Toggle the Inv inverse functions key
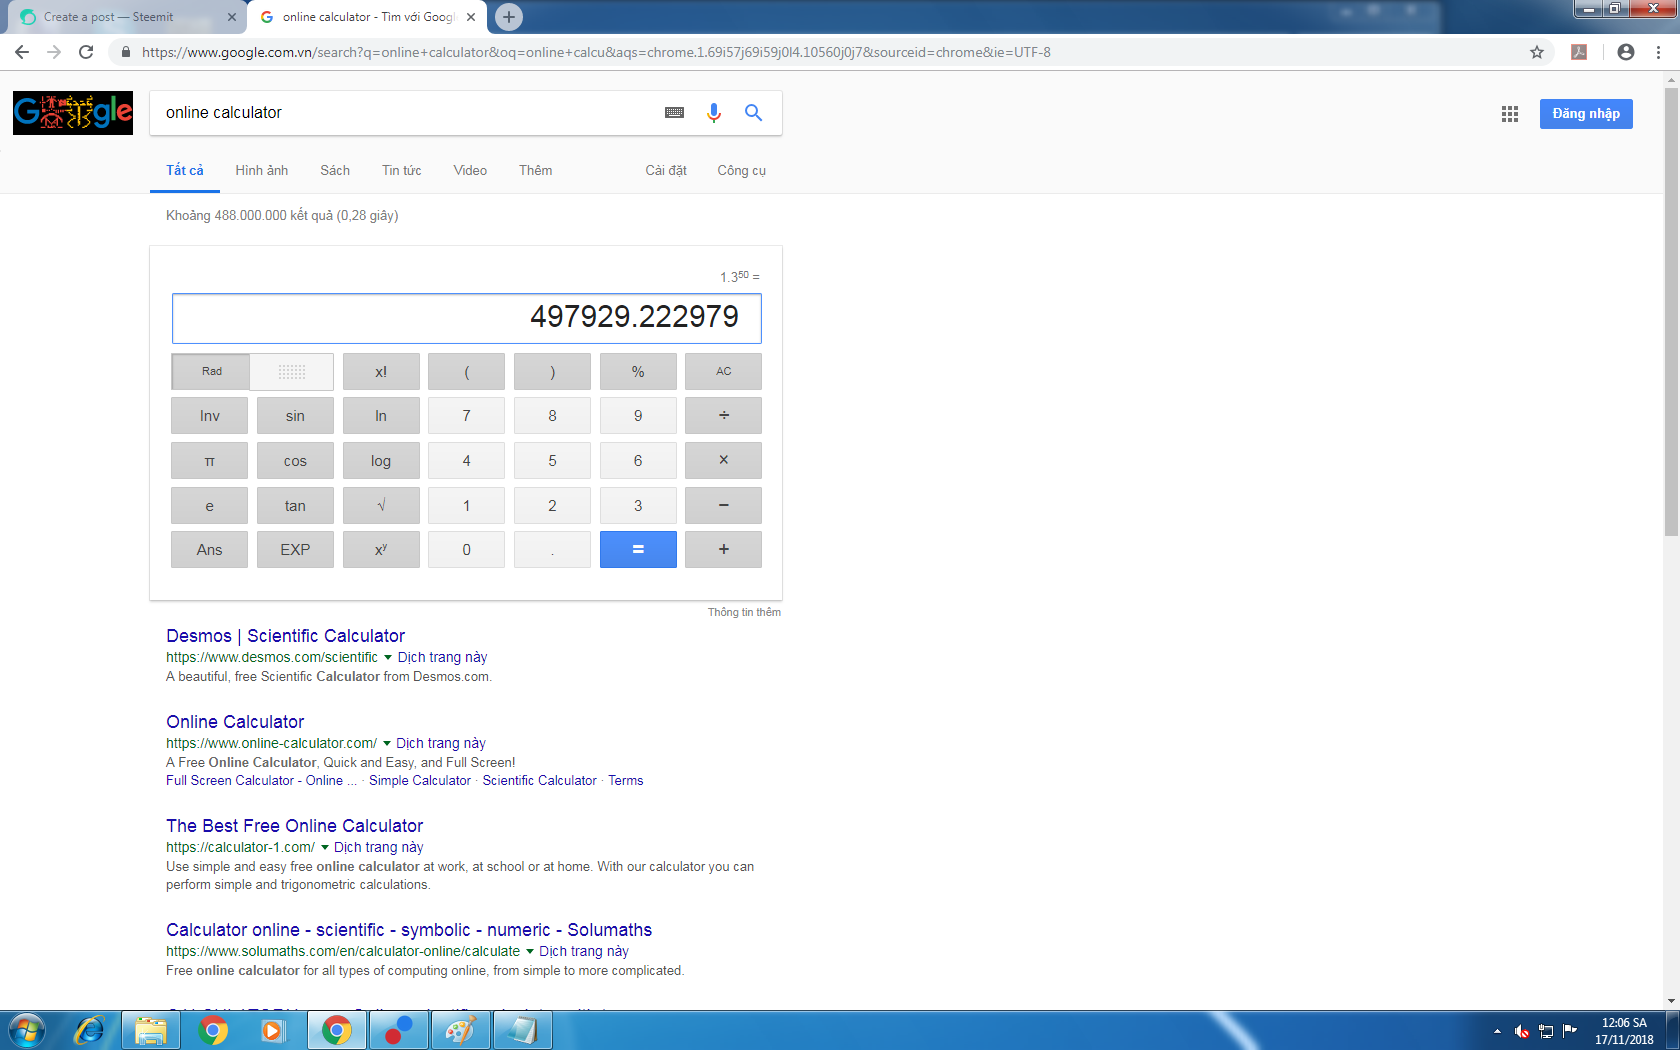This screenshot has width=1680, height=1050. [x=210, y=416]
